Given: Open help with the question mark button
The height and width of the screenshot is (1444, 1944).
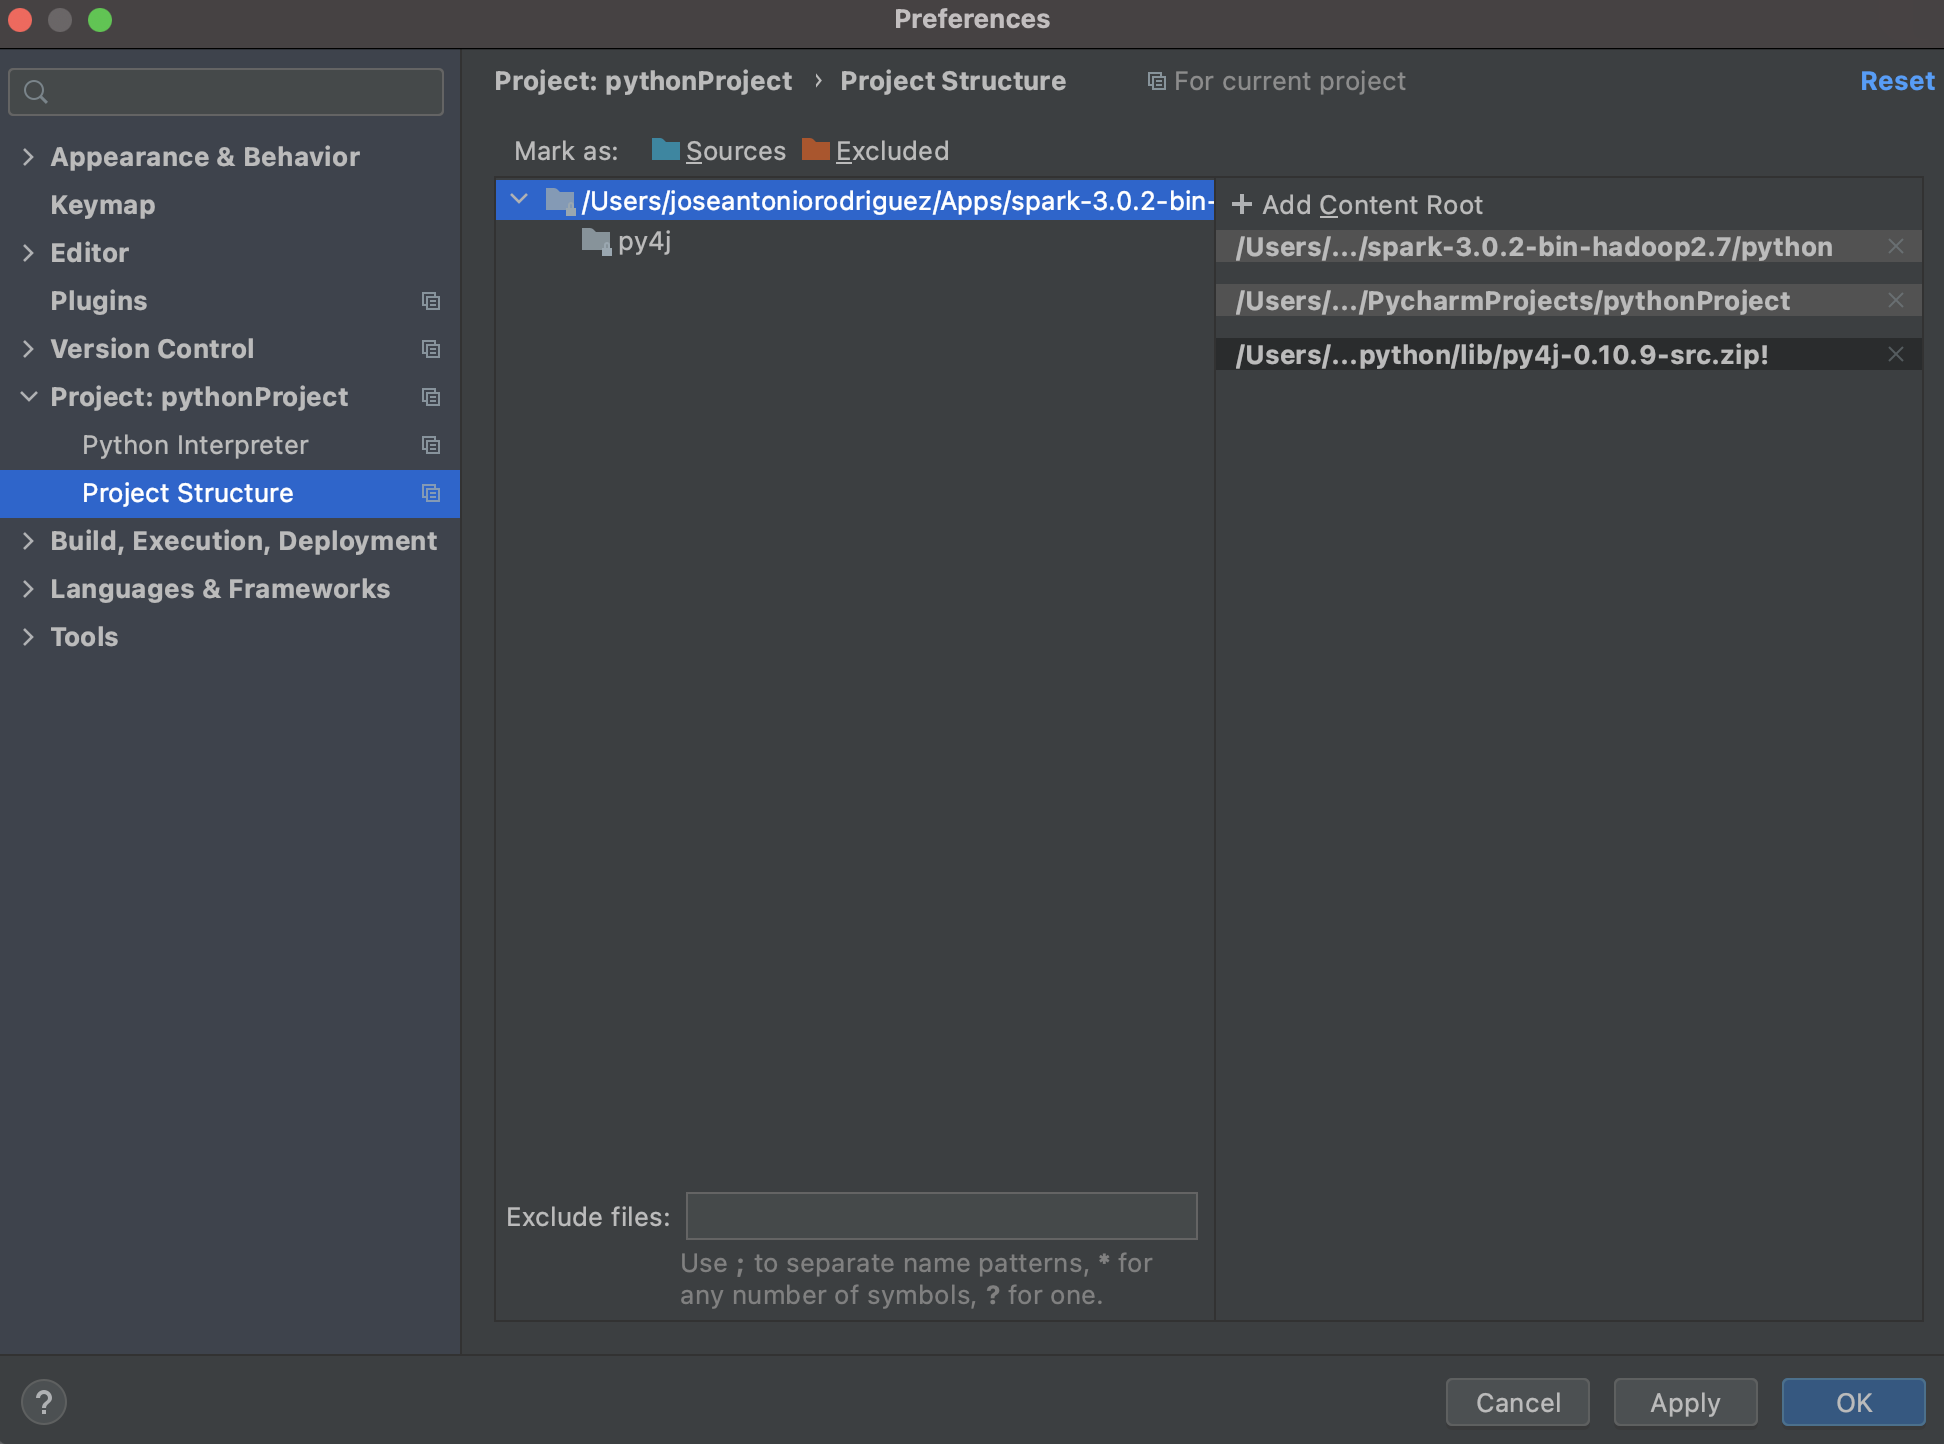Looking at the screenshot, I should point(44,1402).
